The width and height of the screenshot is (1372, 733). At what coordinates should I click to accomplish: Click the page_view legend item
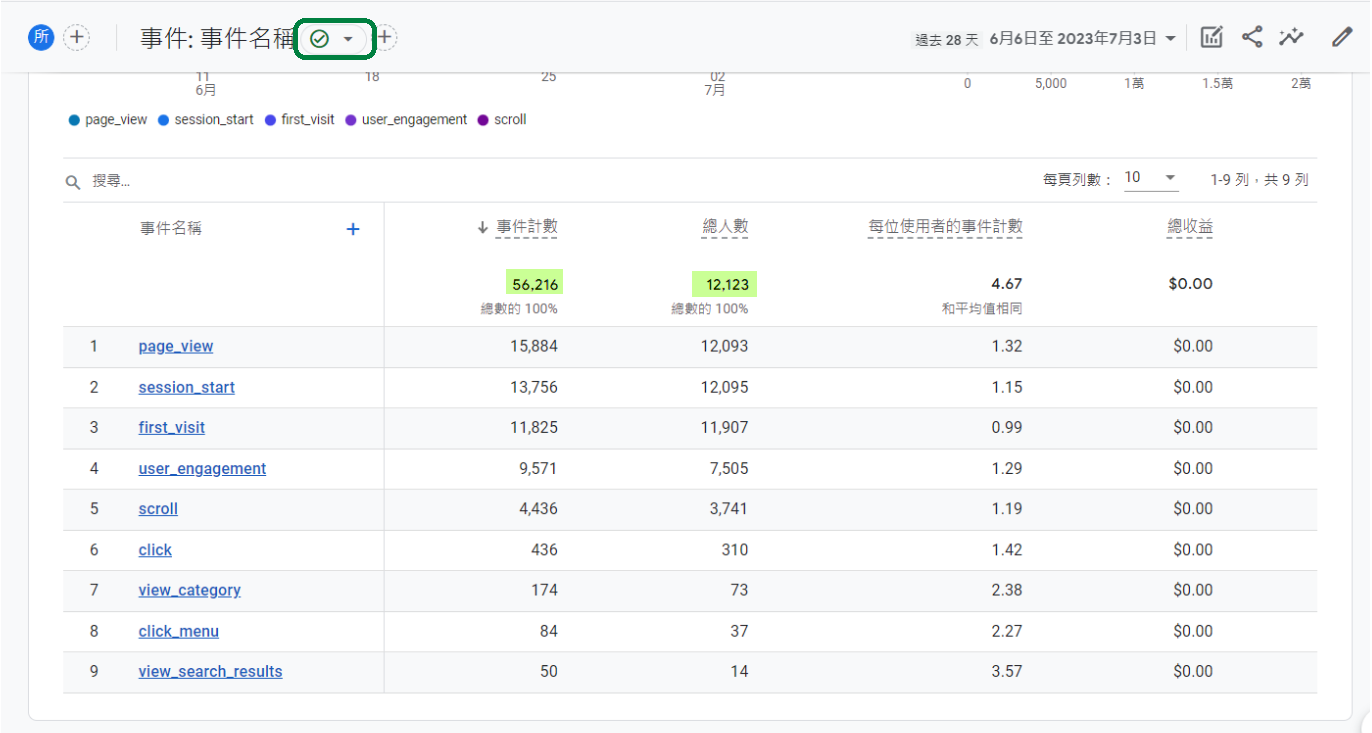pyautogui.click(x=108, y=120)
